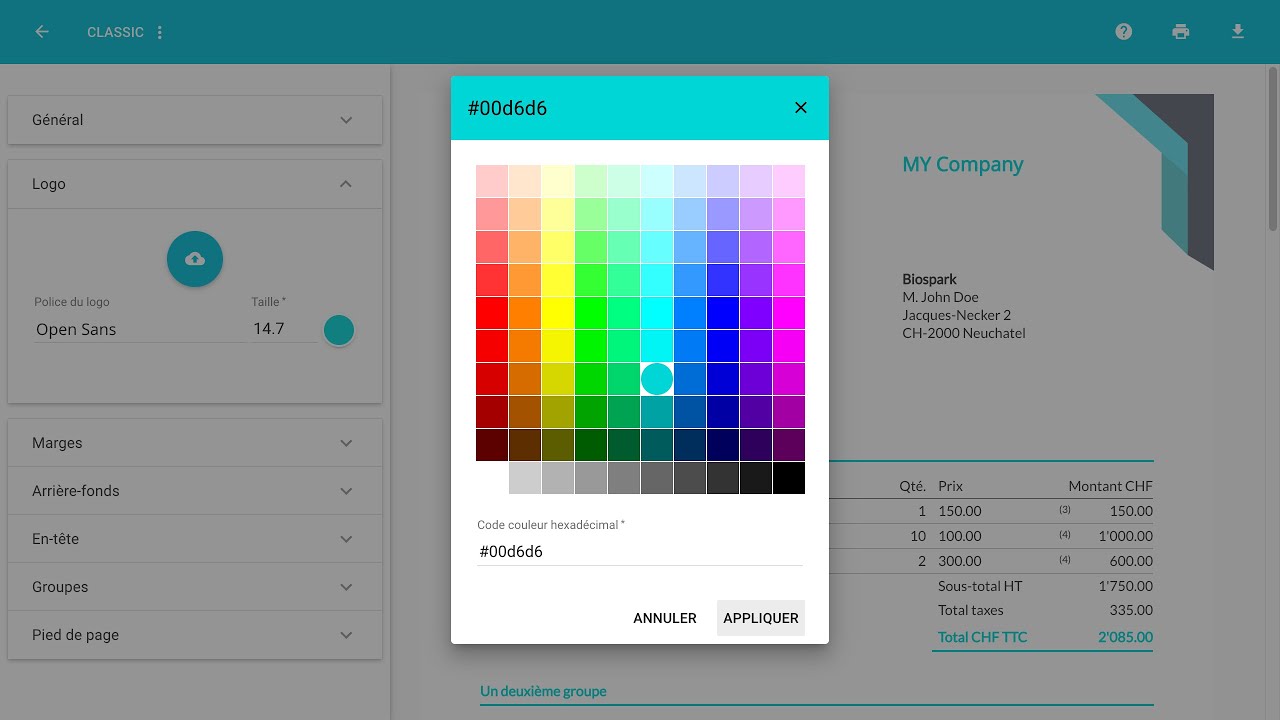Pick the magenta swatch
1280x720 pixels.
point(789,313)
